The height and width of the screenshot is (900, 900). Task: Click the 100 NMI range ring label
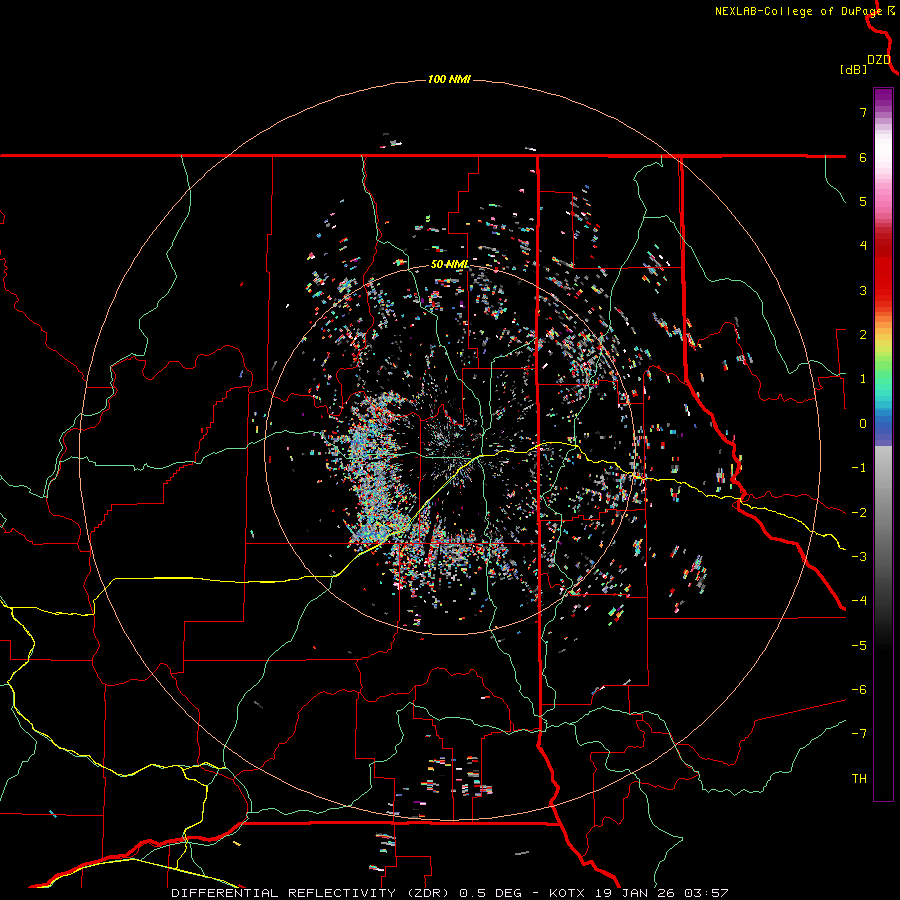[449, 79]
